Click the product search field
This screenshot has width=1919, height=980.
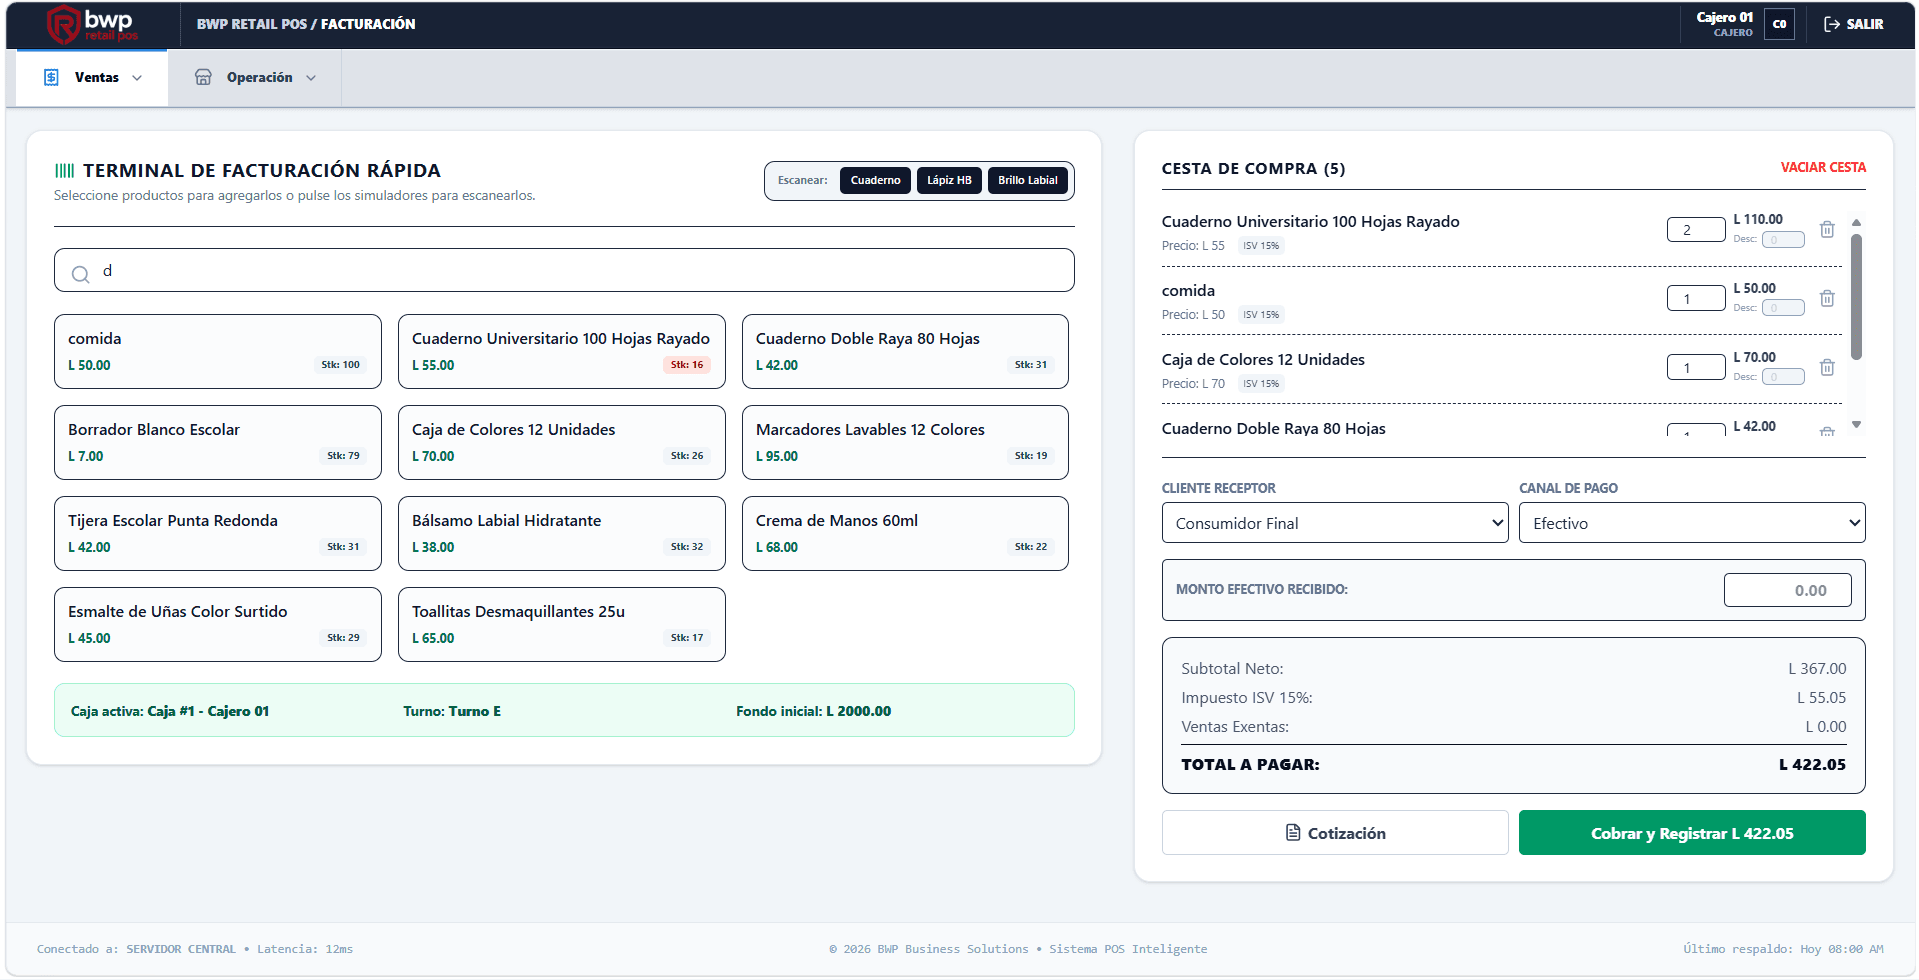(564, 270)
